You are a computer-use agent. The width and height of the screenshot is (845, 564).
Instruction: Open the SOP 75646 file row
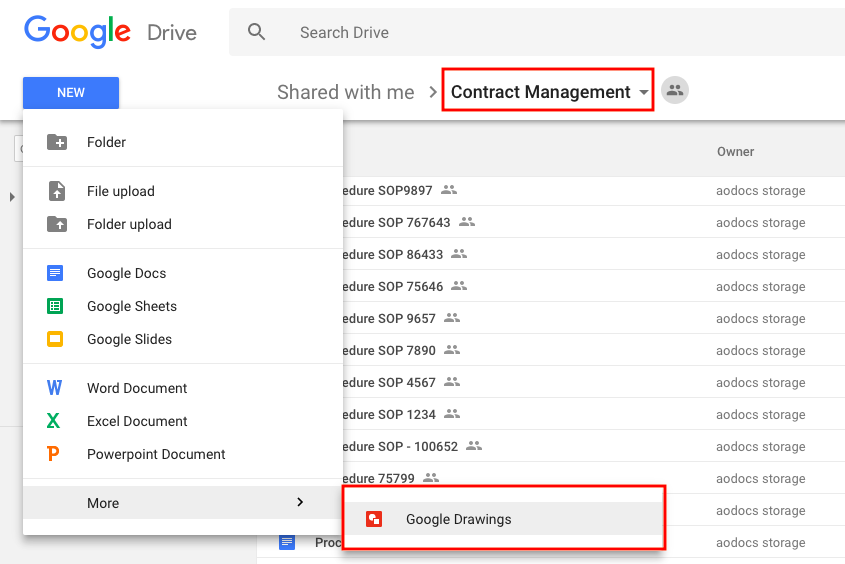click(x=594, y=286)
